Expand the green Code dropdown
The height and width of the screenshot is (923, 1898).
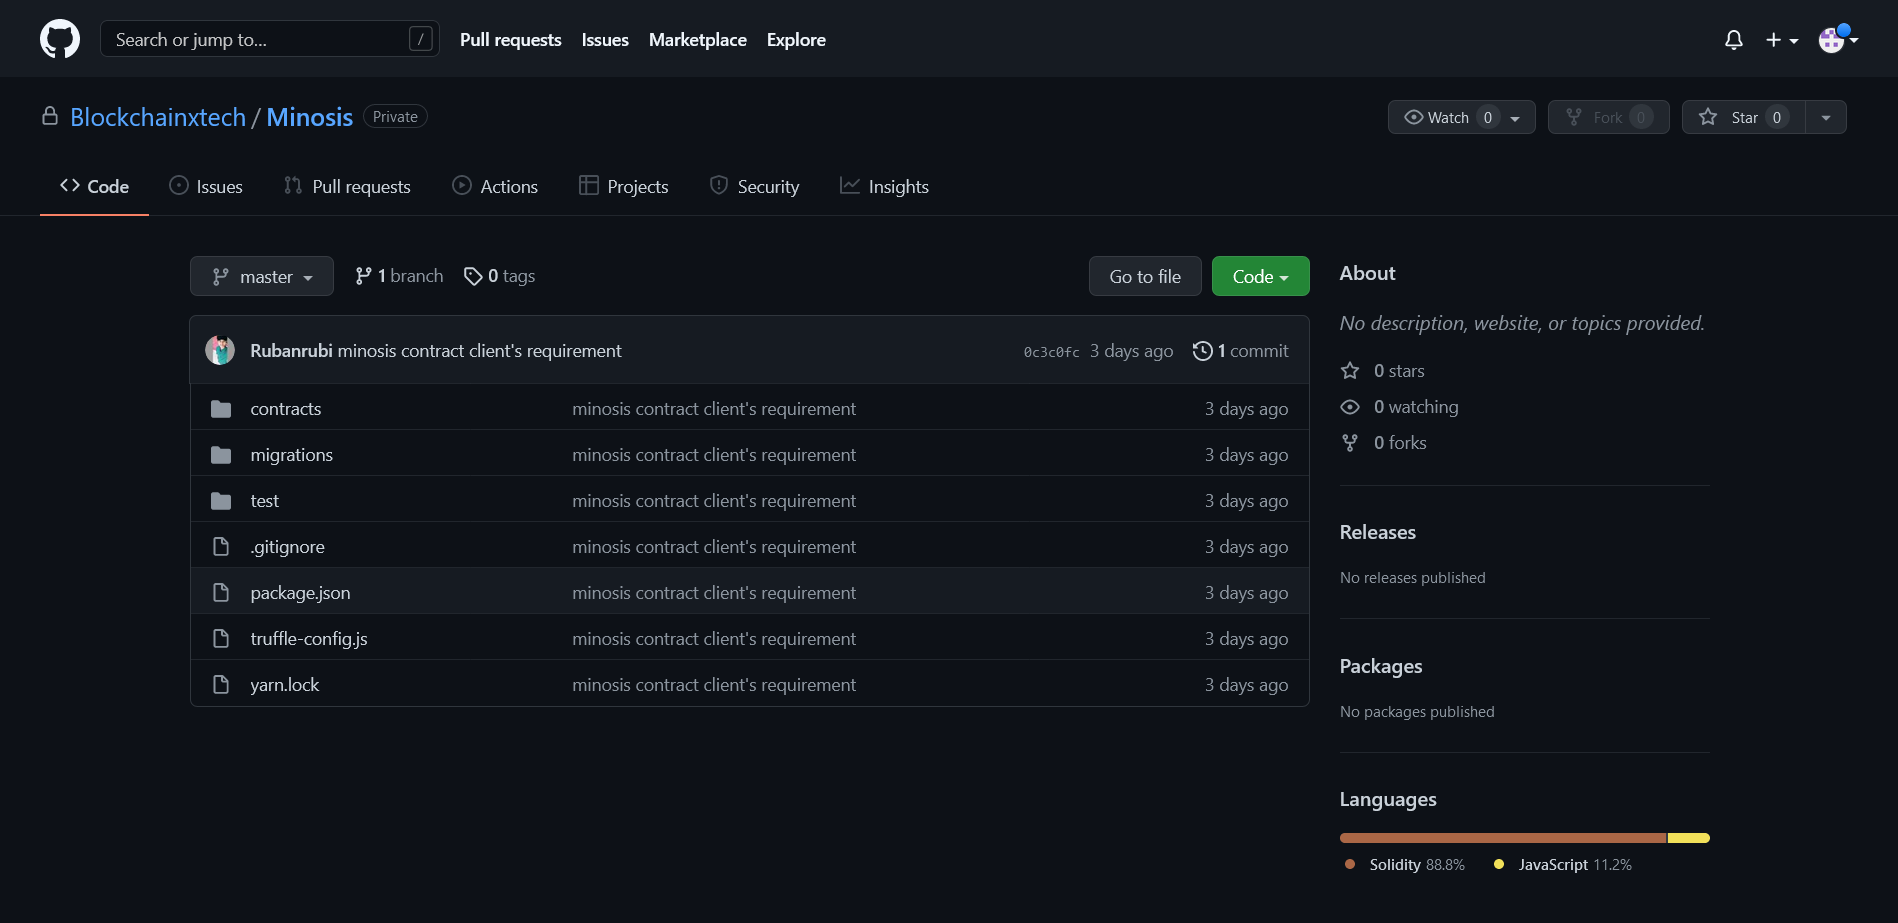(x=1260, y=276)
